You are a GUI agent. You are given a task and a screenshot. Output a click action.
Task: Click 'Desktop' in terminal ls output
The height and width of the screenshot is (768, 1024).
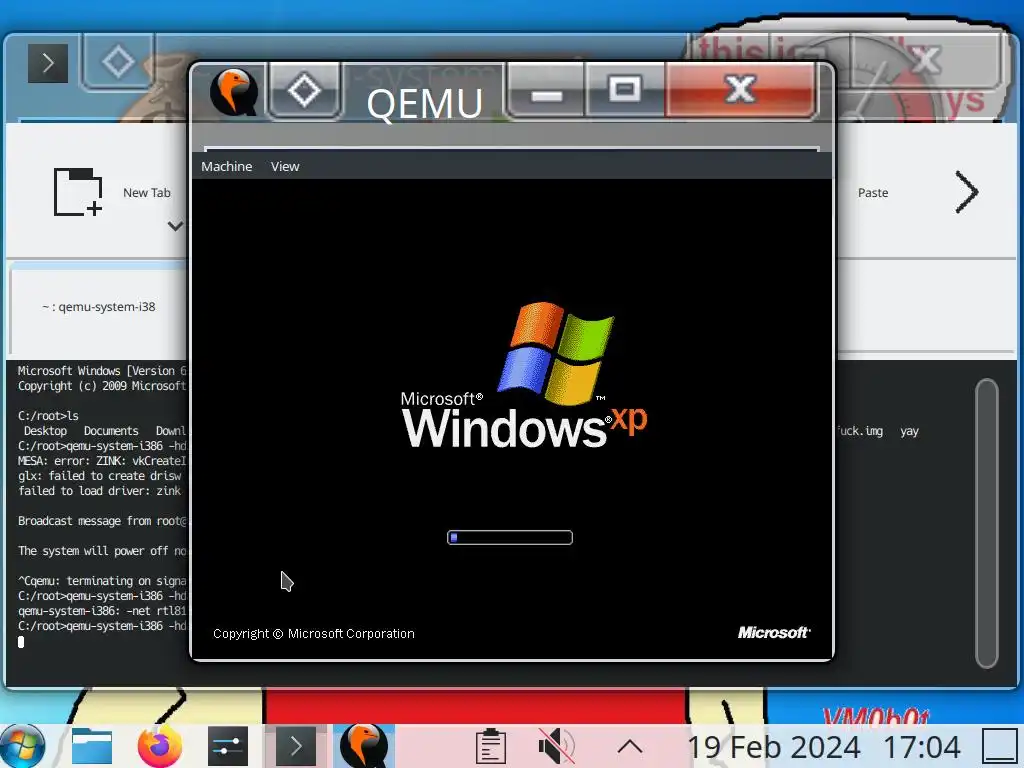point(45,431)
